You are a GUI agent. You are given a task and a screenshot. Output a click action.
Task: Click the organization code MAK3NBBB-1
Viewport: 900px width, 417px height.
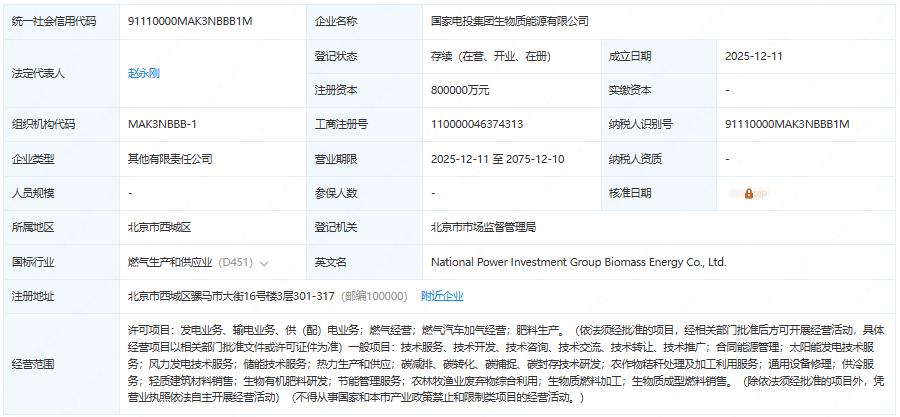162,124
